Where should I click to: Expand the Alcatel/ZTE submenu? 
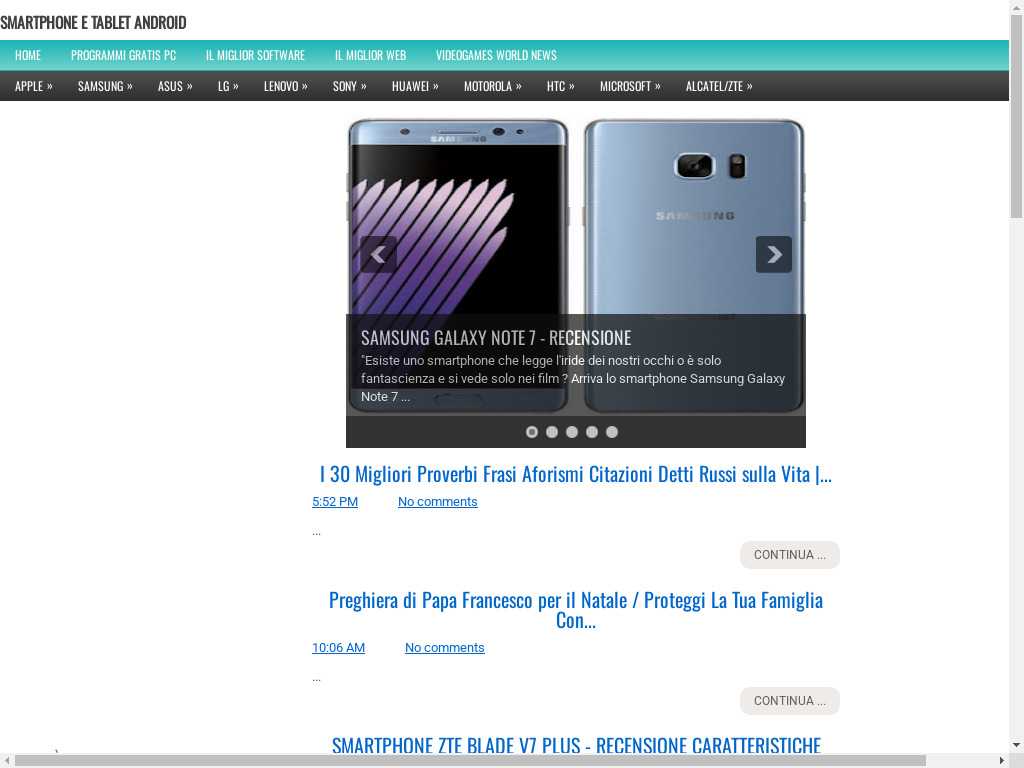(719, 86)
